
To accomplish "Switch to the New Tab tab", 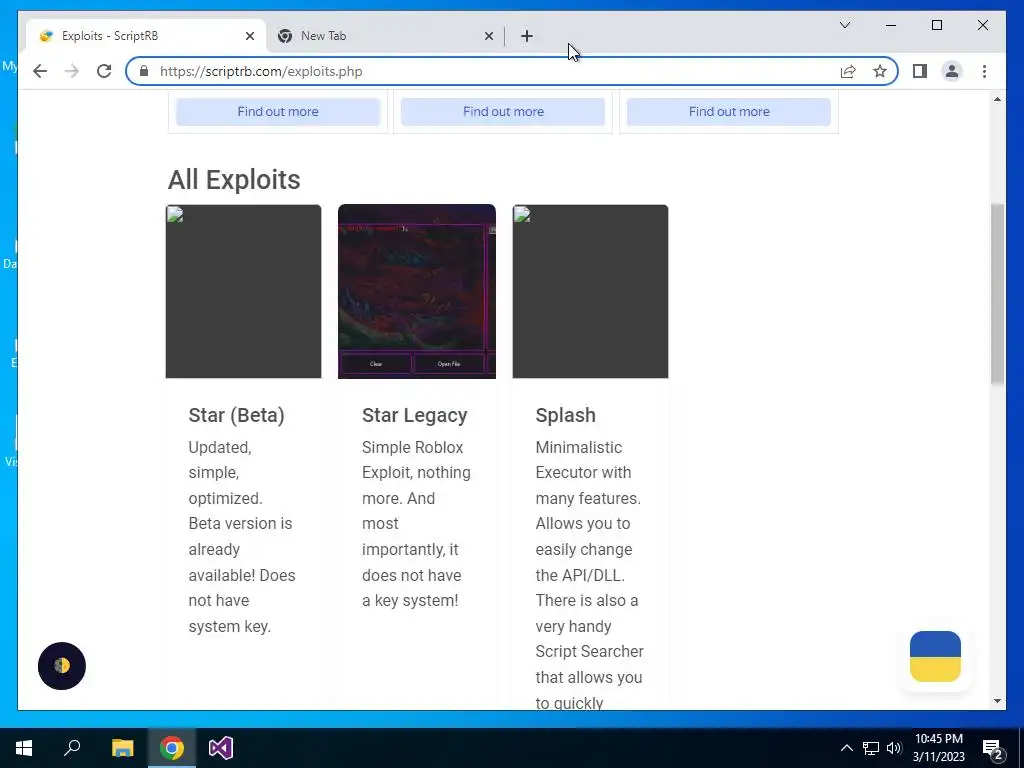I will [385, 36].
